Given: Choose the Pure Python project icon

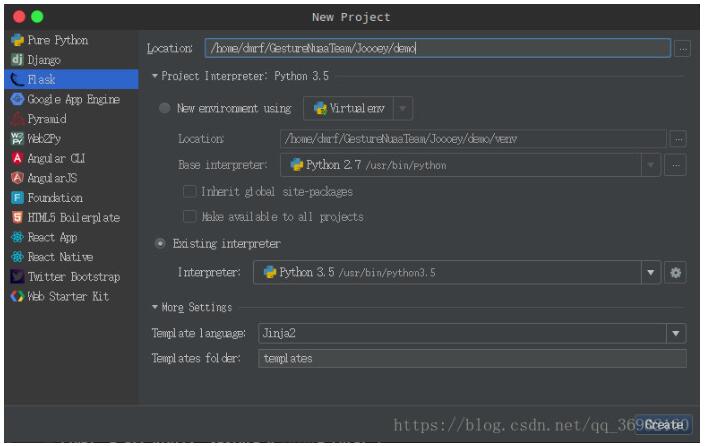Looking at the screenshot, I should (x=17, y=40).
